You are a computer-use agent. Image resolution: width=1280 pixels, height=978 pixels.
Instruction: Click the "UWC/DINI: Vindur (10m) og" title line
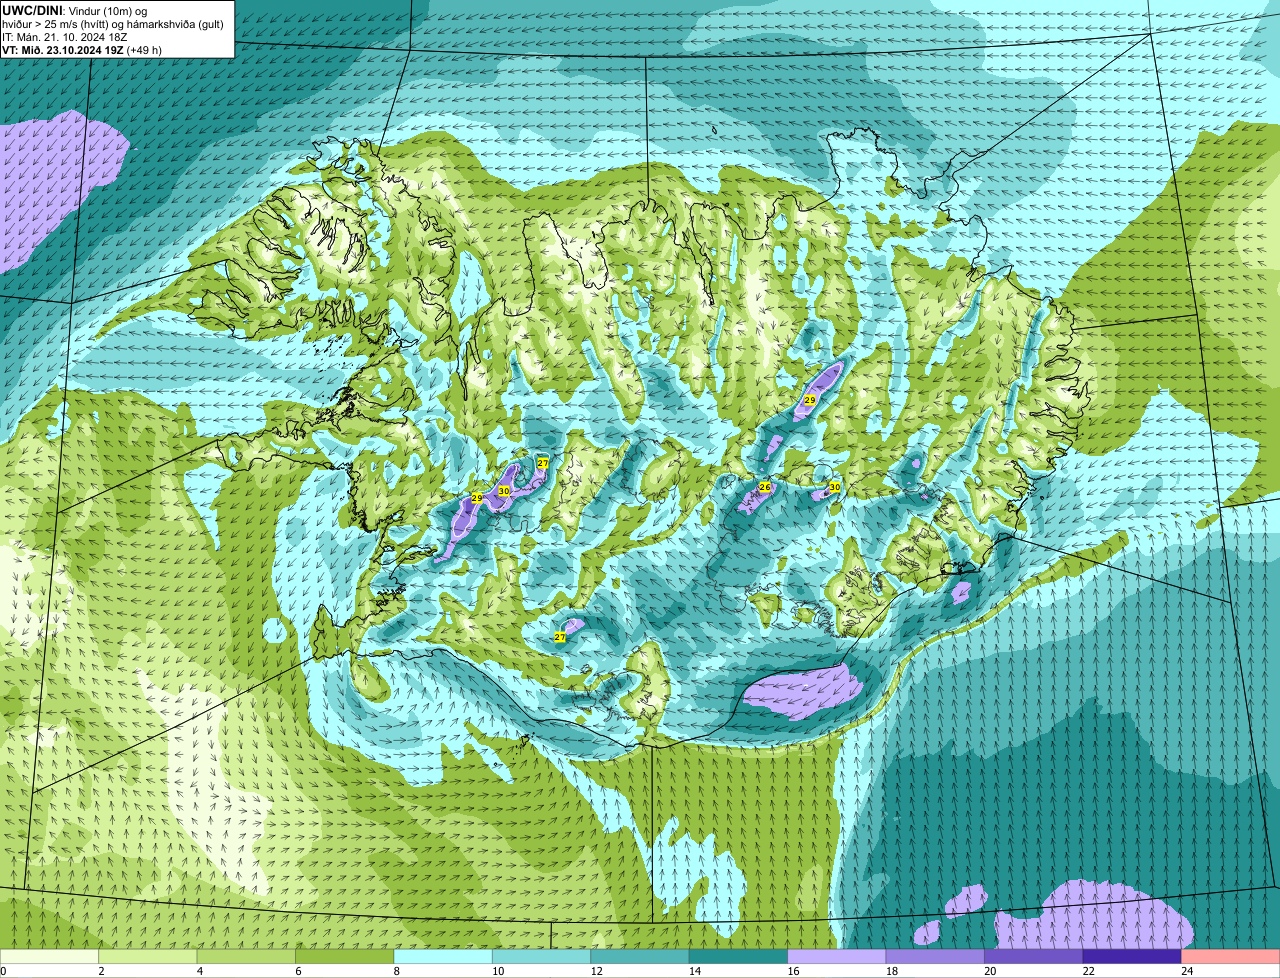click(75, 10)
